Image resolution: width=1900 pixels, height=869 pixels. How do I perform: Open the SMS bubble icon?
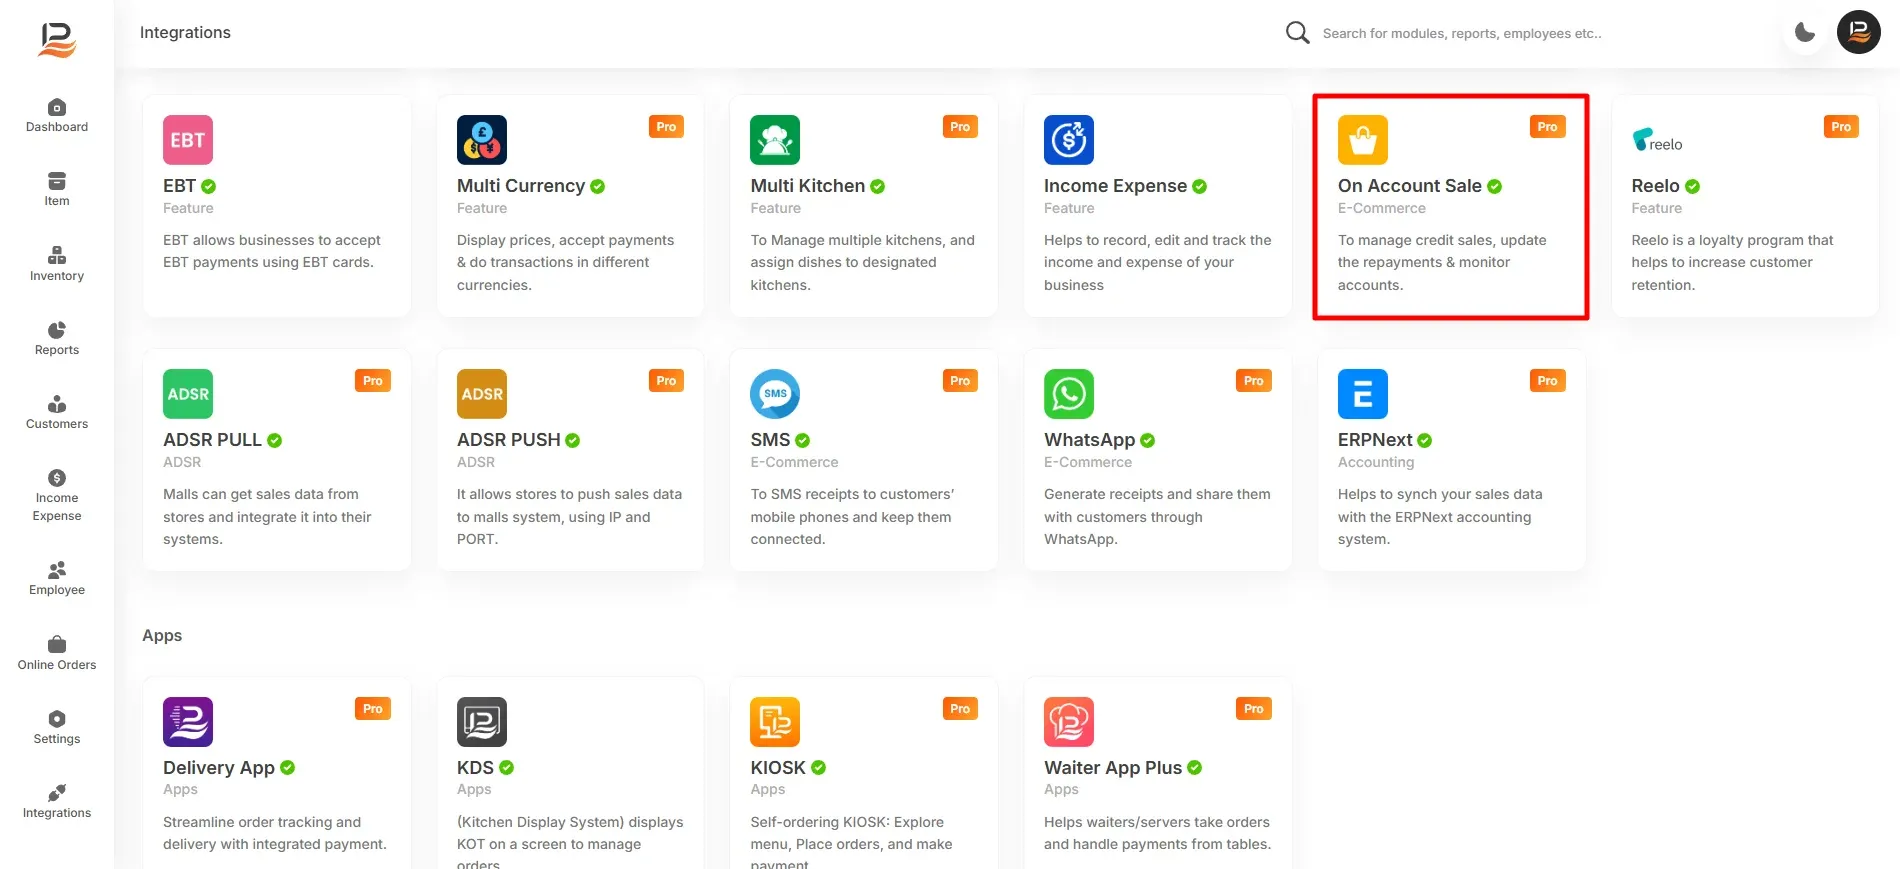click(x=775, y=394)
